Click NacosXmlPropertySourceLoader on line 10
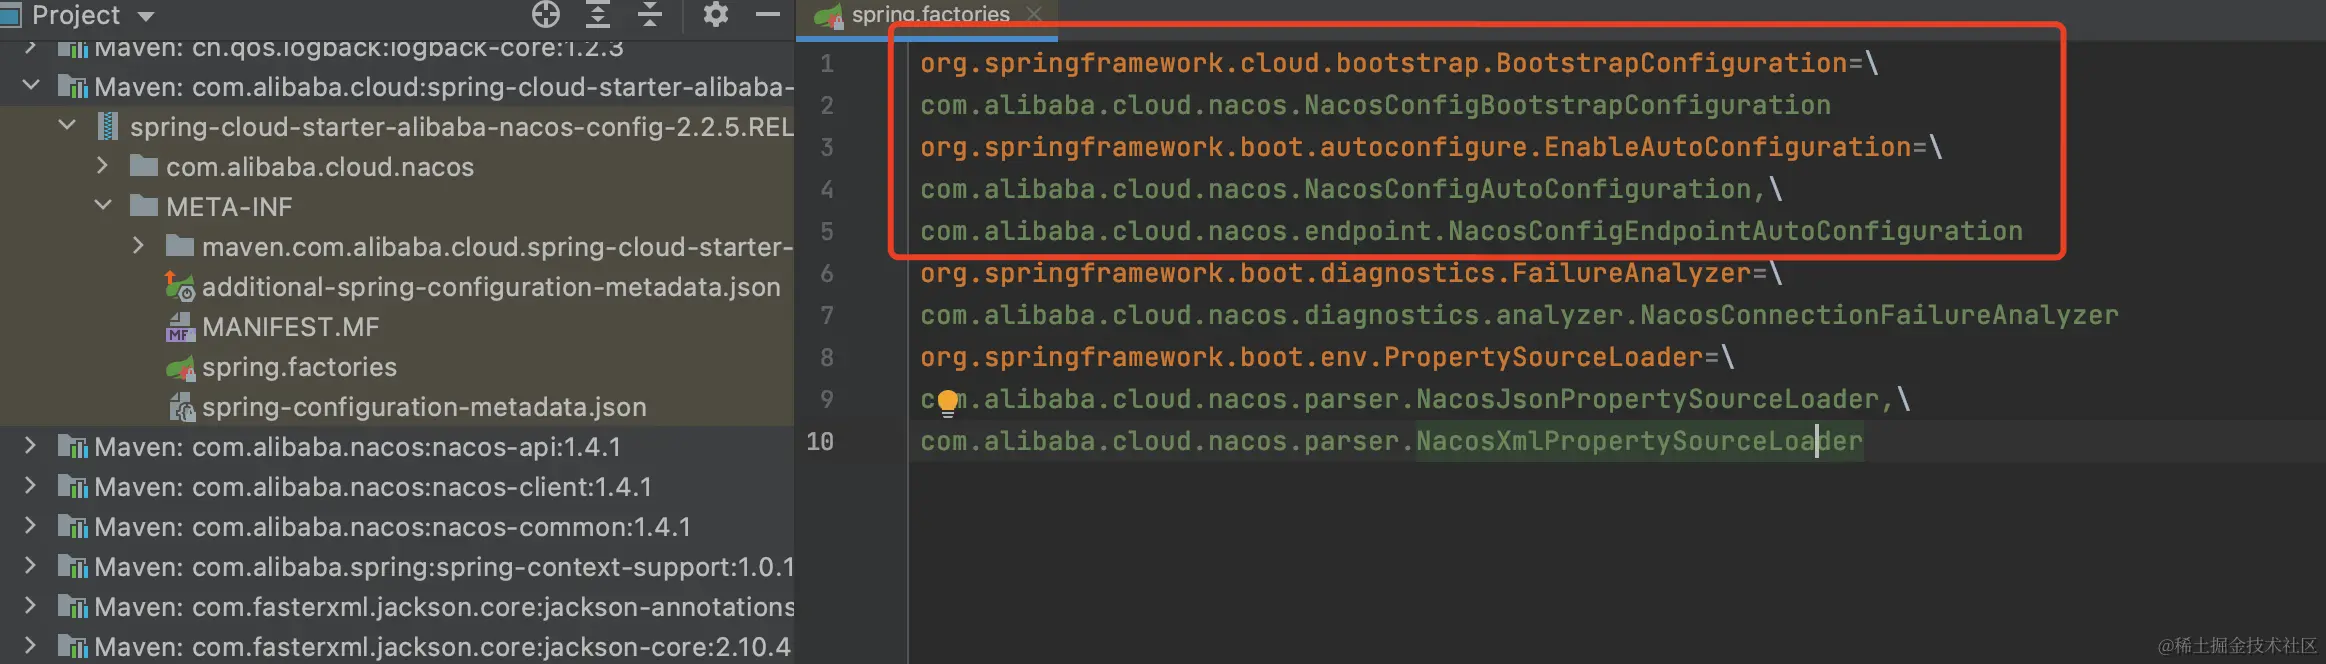Screen dimensions: 2326x664 tap(1640, 441)
